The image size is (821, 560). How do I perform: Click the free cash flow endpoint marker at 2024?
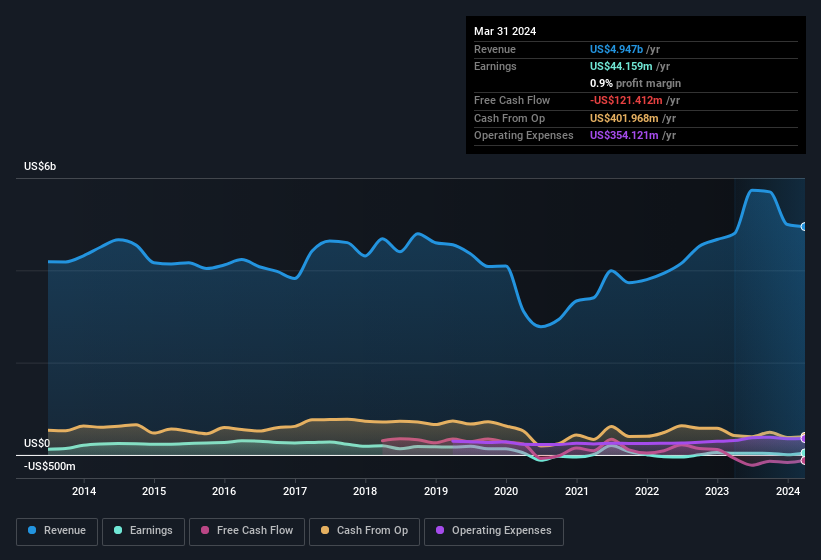[804, 461]
